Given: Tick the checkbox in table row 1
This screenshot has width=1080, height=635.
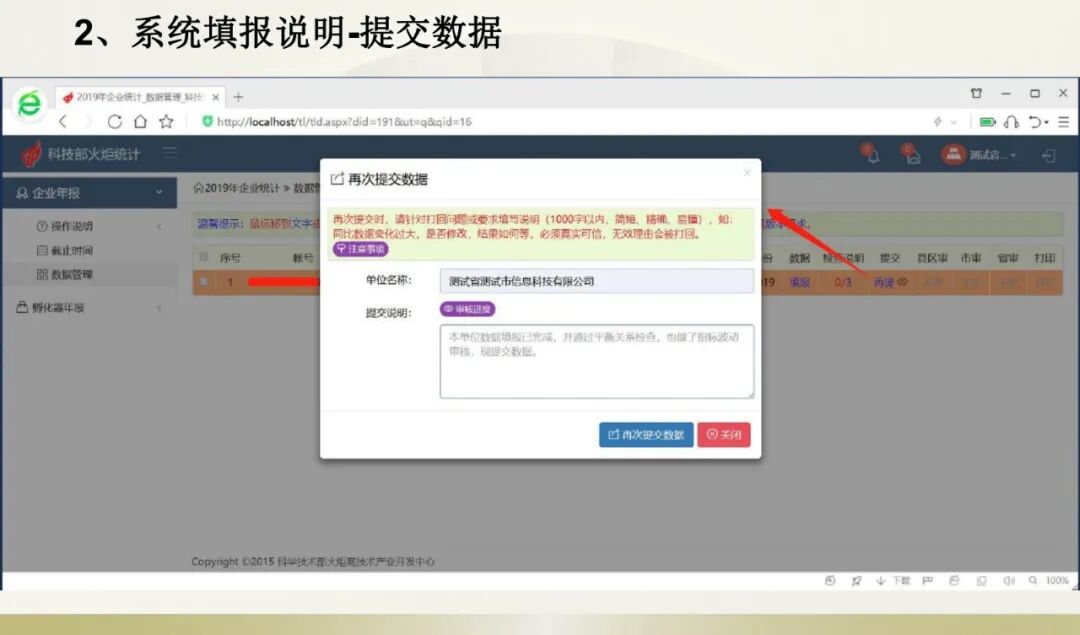Looking at the screenshot, I should [203, 282].
